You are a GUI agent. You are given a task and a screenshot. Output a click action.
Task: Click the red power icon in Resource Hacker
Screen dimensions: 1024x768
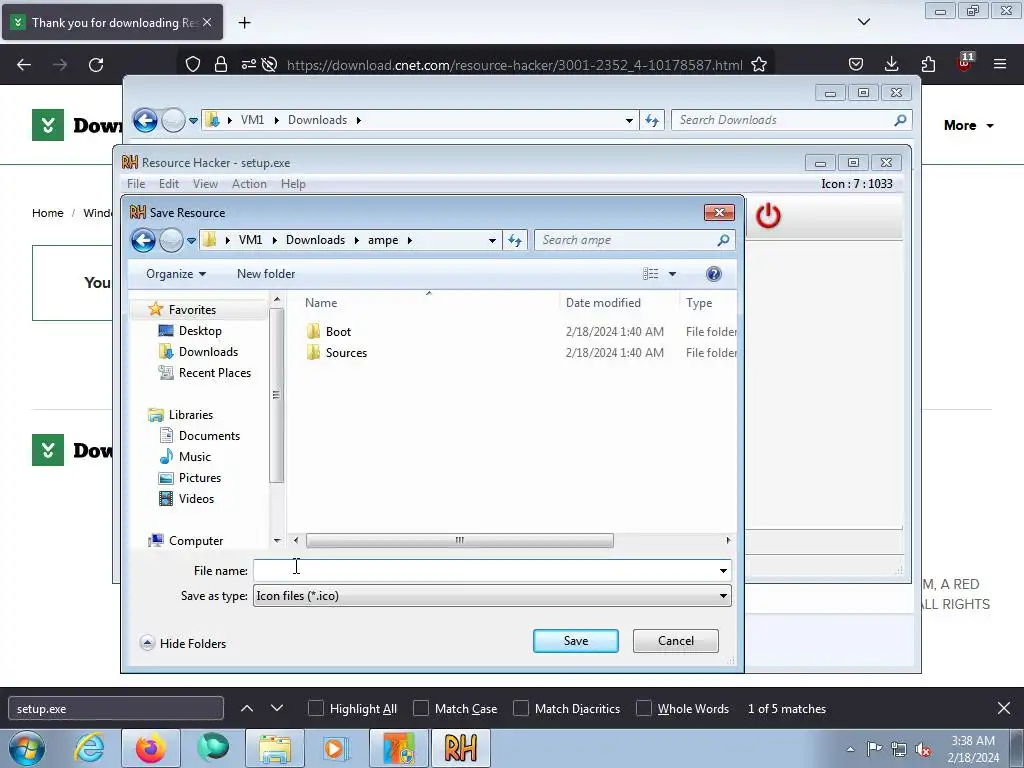click(x=768, y=216)
